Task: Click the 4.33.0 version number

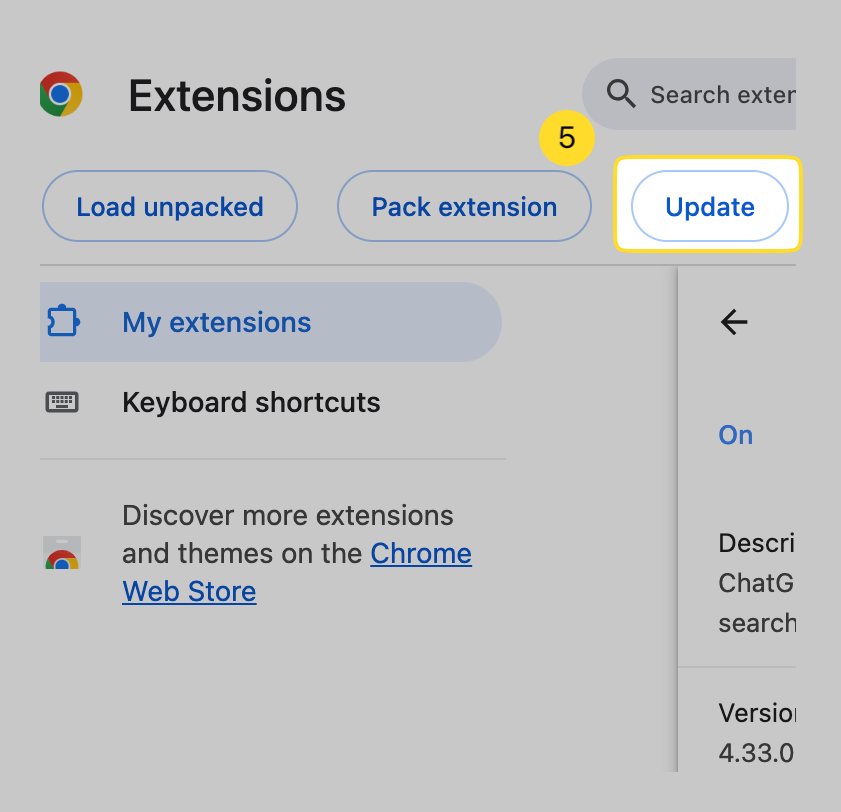Action: coord(756,752)
